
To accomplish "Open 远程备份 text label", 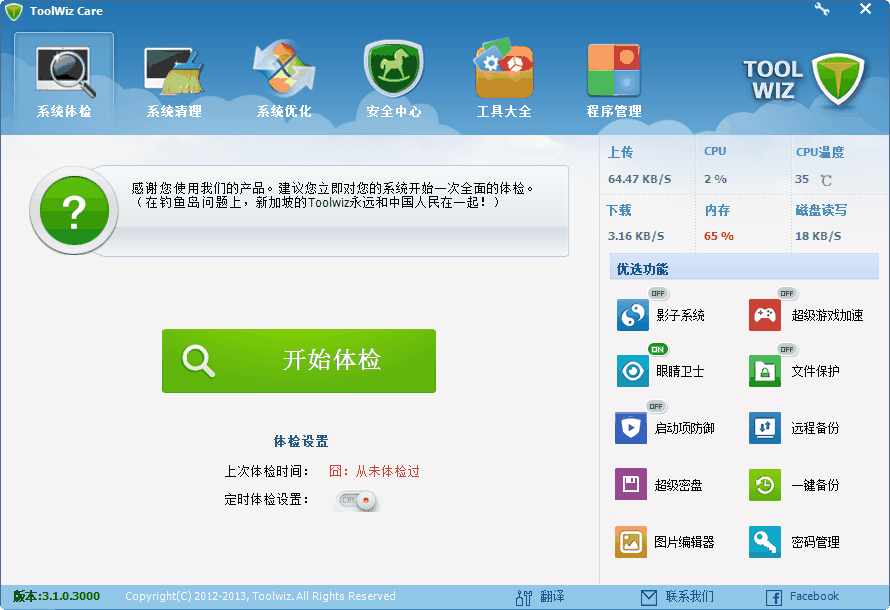I will pyautogui.click(x=815, y=428).
